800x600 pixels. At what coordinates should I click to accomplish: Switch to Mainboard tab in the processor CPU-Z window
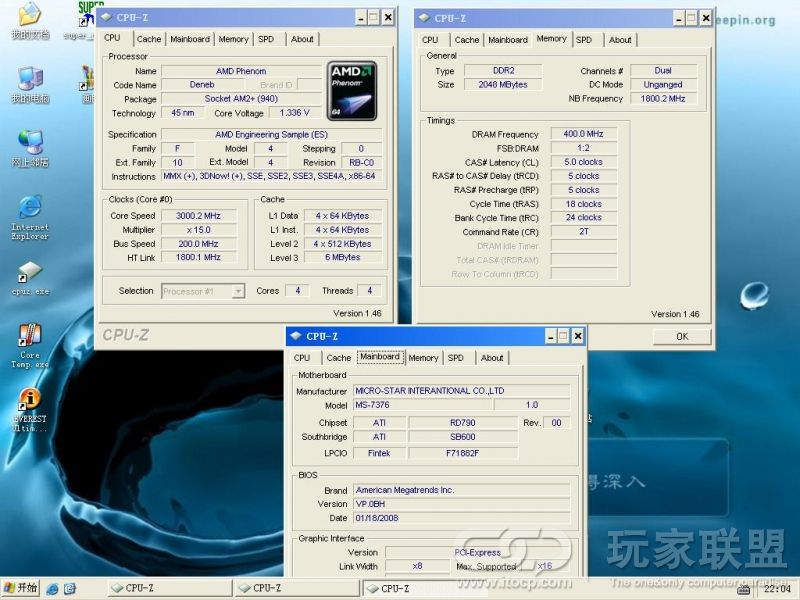190,39
